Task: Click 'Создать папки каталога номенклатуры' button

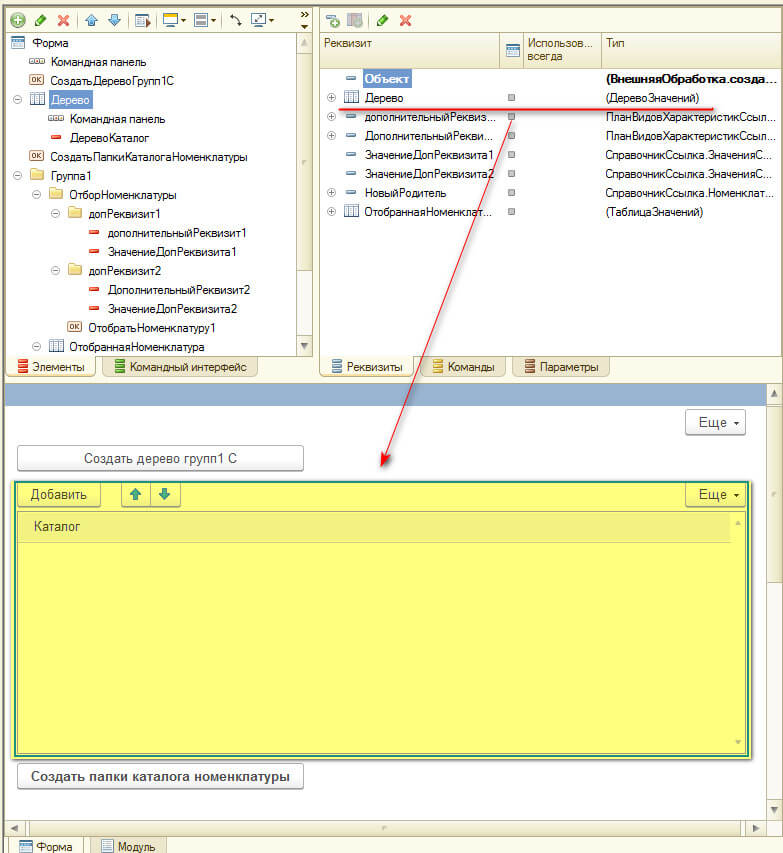Action: click(160, 776)
